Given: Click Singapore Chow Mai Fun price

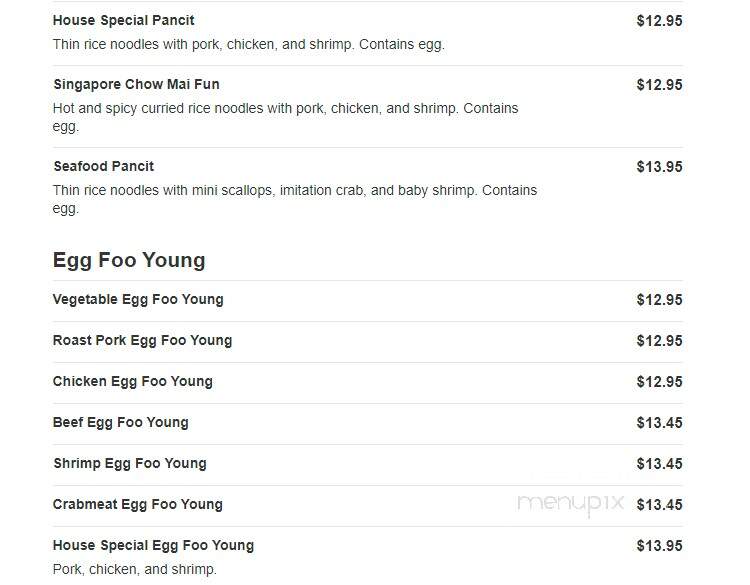Looking at the screenshot, I should 659,85.
